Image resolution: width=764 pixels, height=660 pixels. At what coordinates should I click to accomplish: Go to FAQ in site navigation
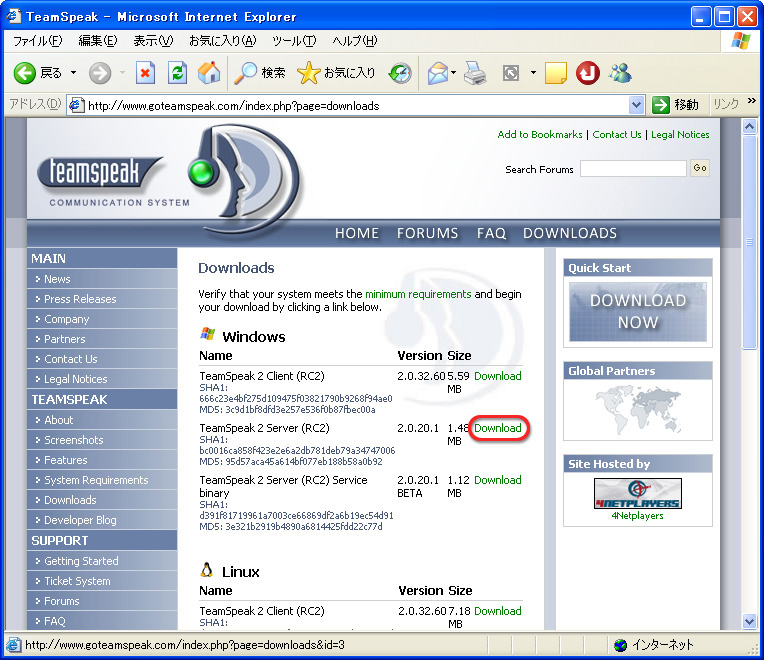pos(491,233)
